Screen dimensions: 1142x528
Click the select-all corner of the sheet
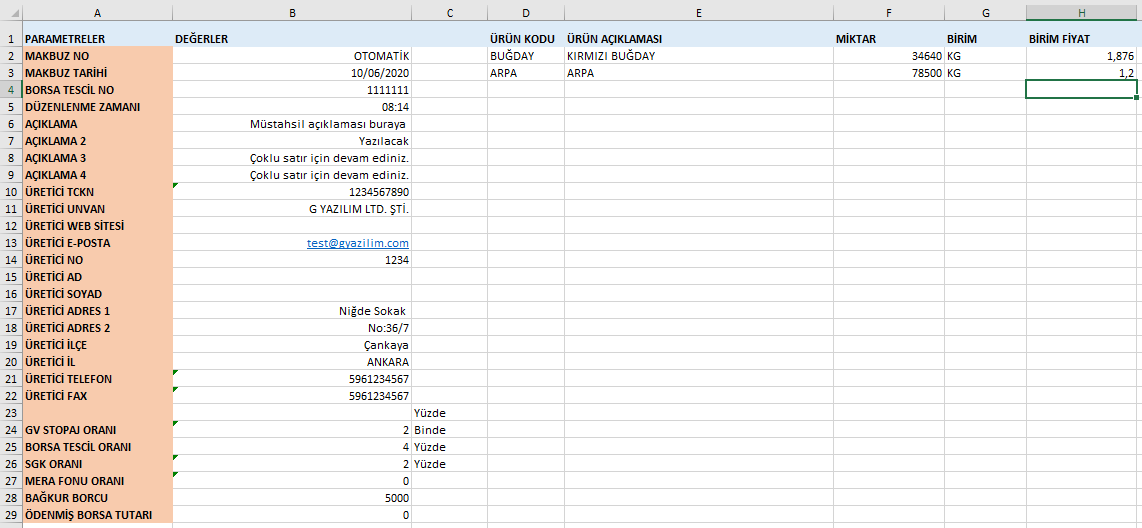pyautogui.click(x=10, y=12)
